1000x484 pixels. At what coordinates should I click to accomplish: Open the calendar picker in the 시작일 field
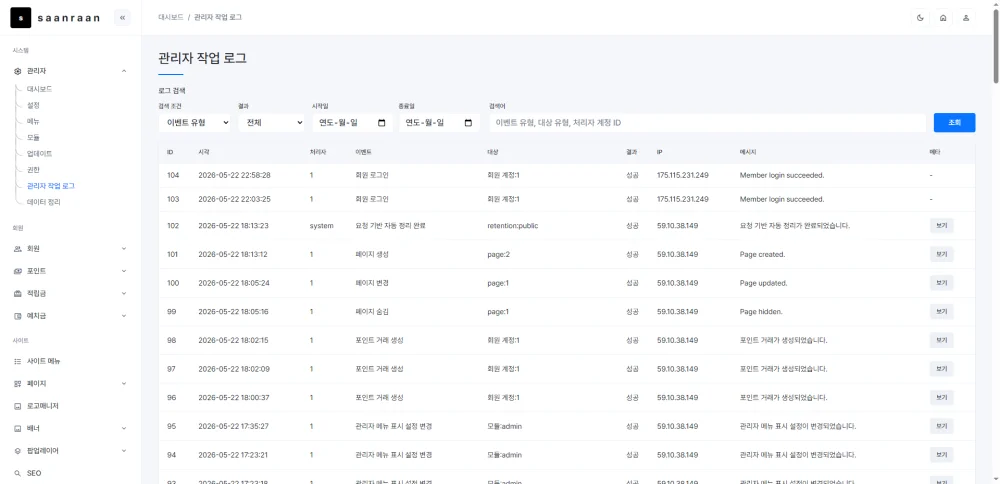point(381,123)
